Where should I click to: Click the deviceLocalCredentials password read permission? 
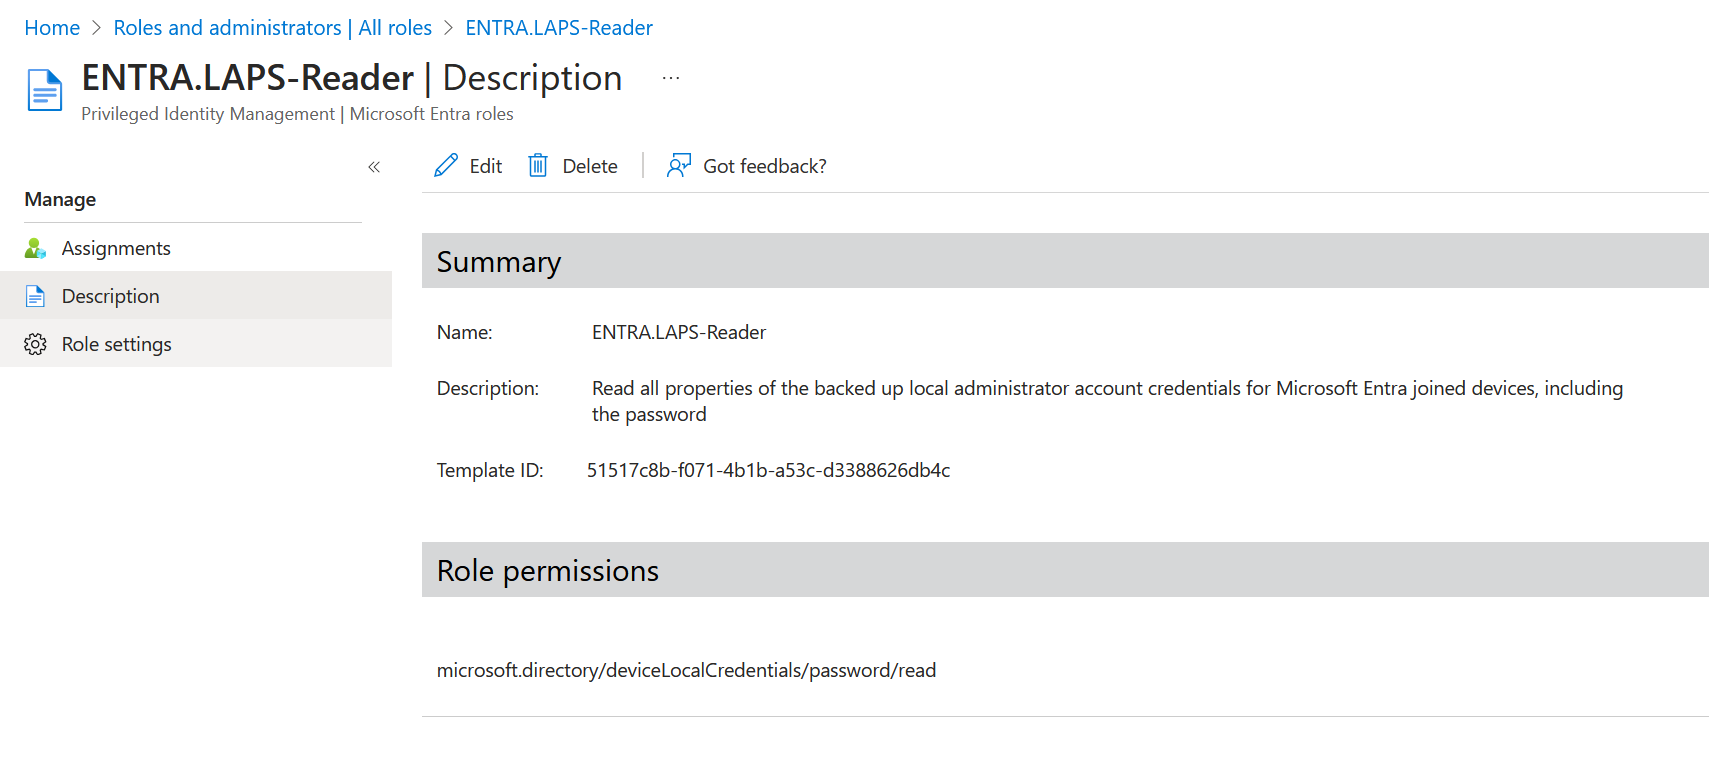(x=686, y=670)
